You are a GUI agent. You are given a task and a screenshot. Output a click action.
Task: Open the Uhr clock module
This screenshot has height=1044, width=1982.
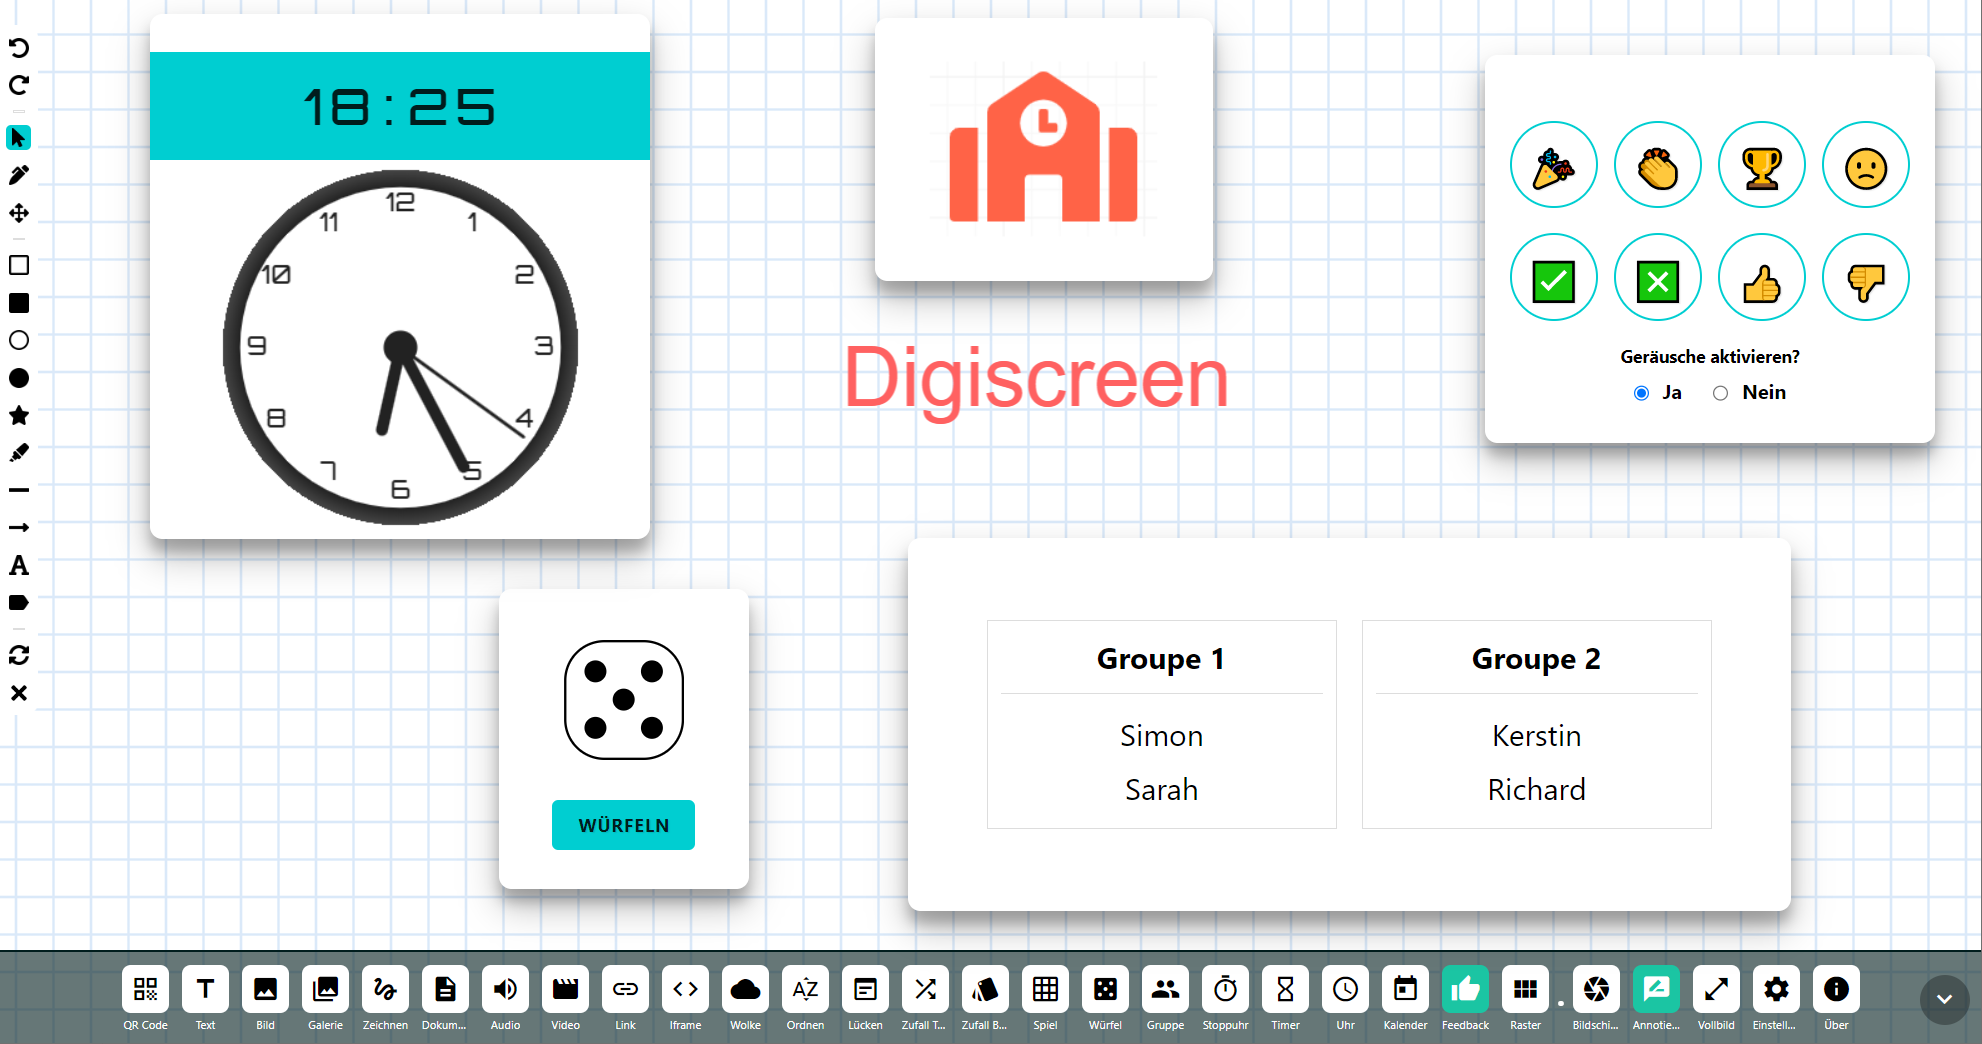coord(1345,989)
